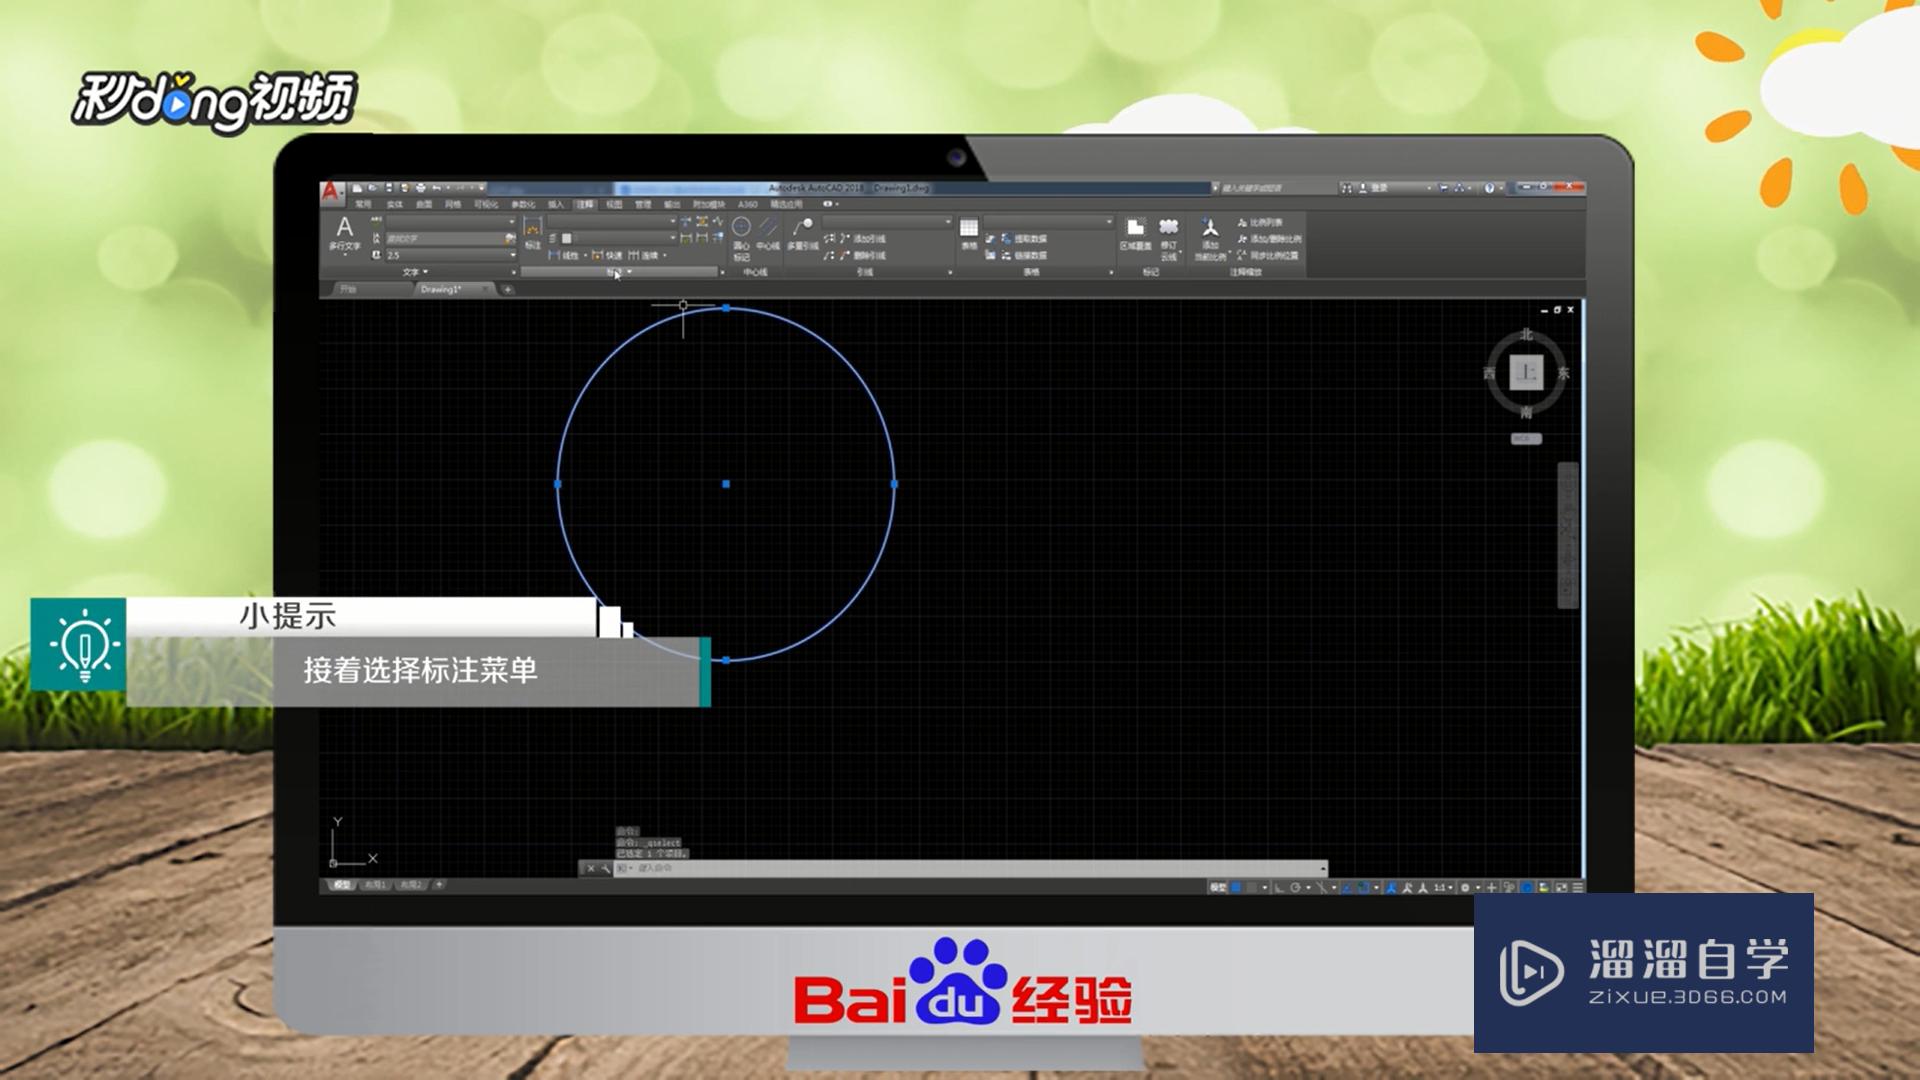1920x1080 pixels.
Task: Select the 多行文字 multiline text tool
Action: (x=345, y=235)
